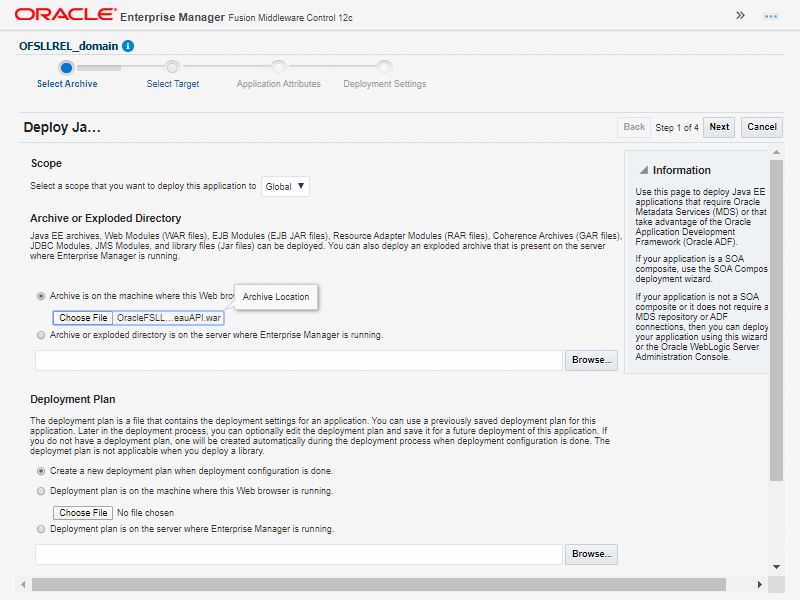Click the Information panel heading

[x=682, y=170]
